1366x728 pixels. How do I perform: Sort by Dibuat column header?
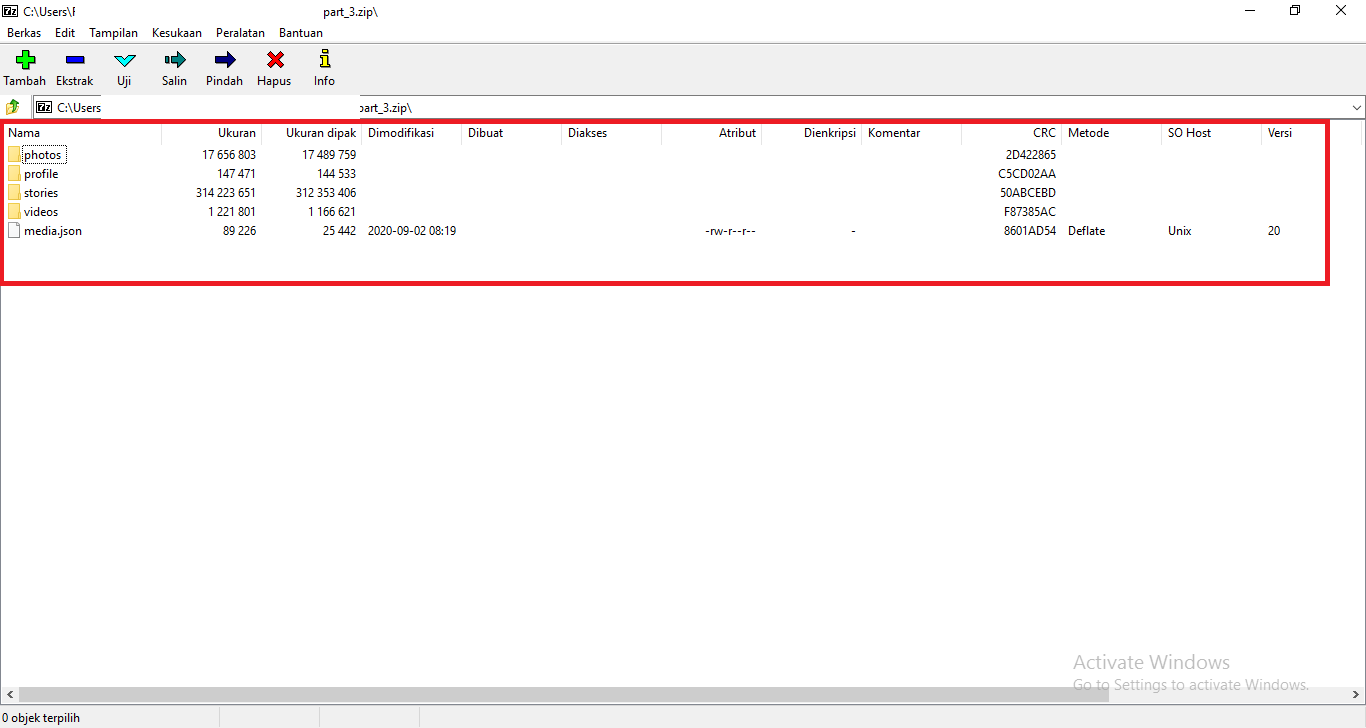coord(512,133)
